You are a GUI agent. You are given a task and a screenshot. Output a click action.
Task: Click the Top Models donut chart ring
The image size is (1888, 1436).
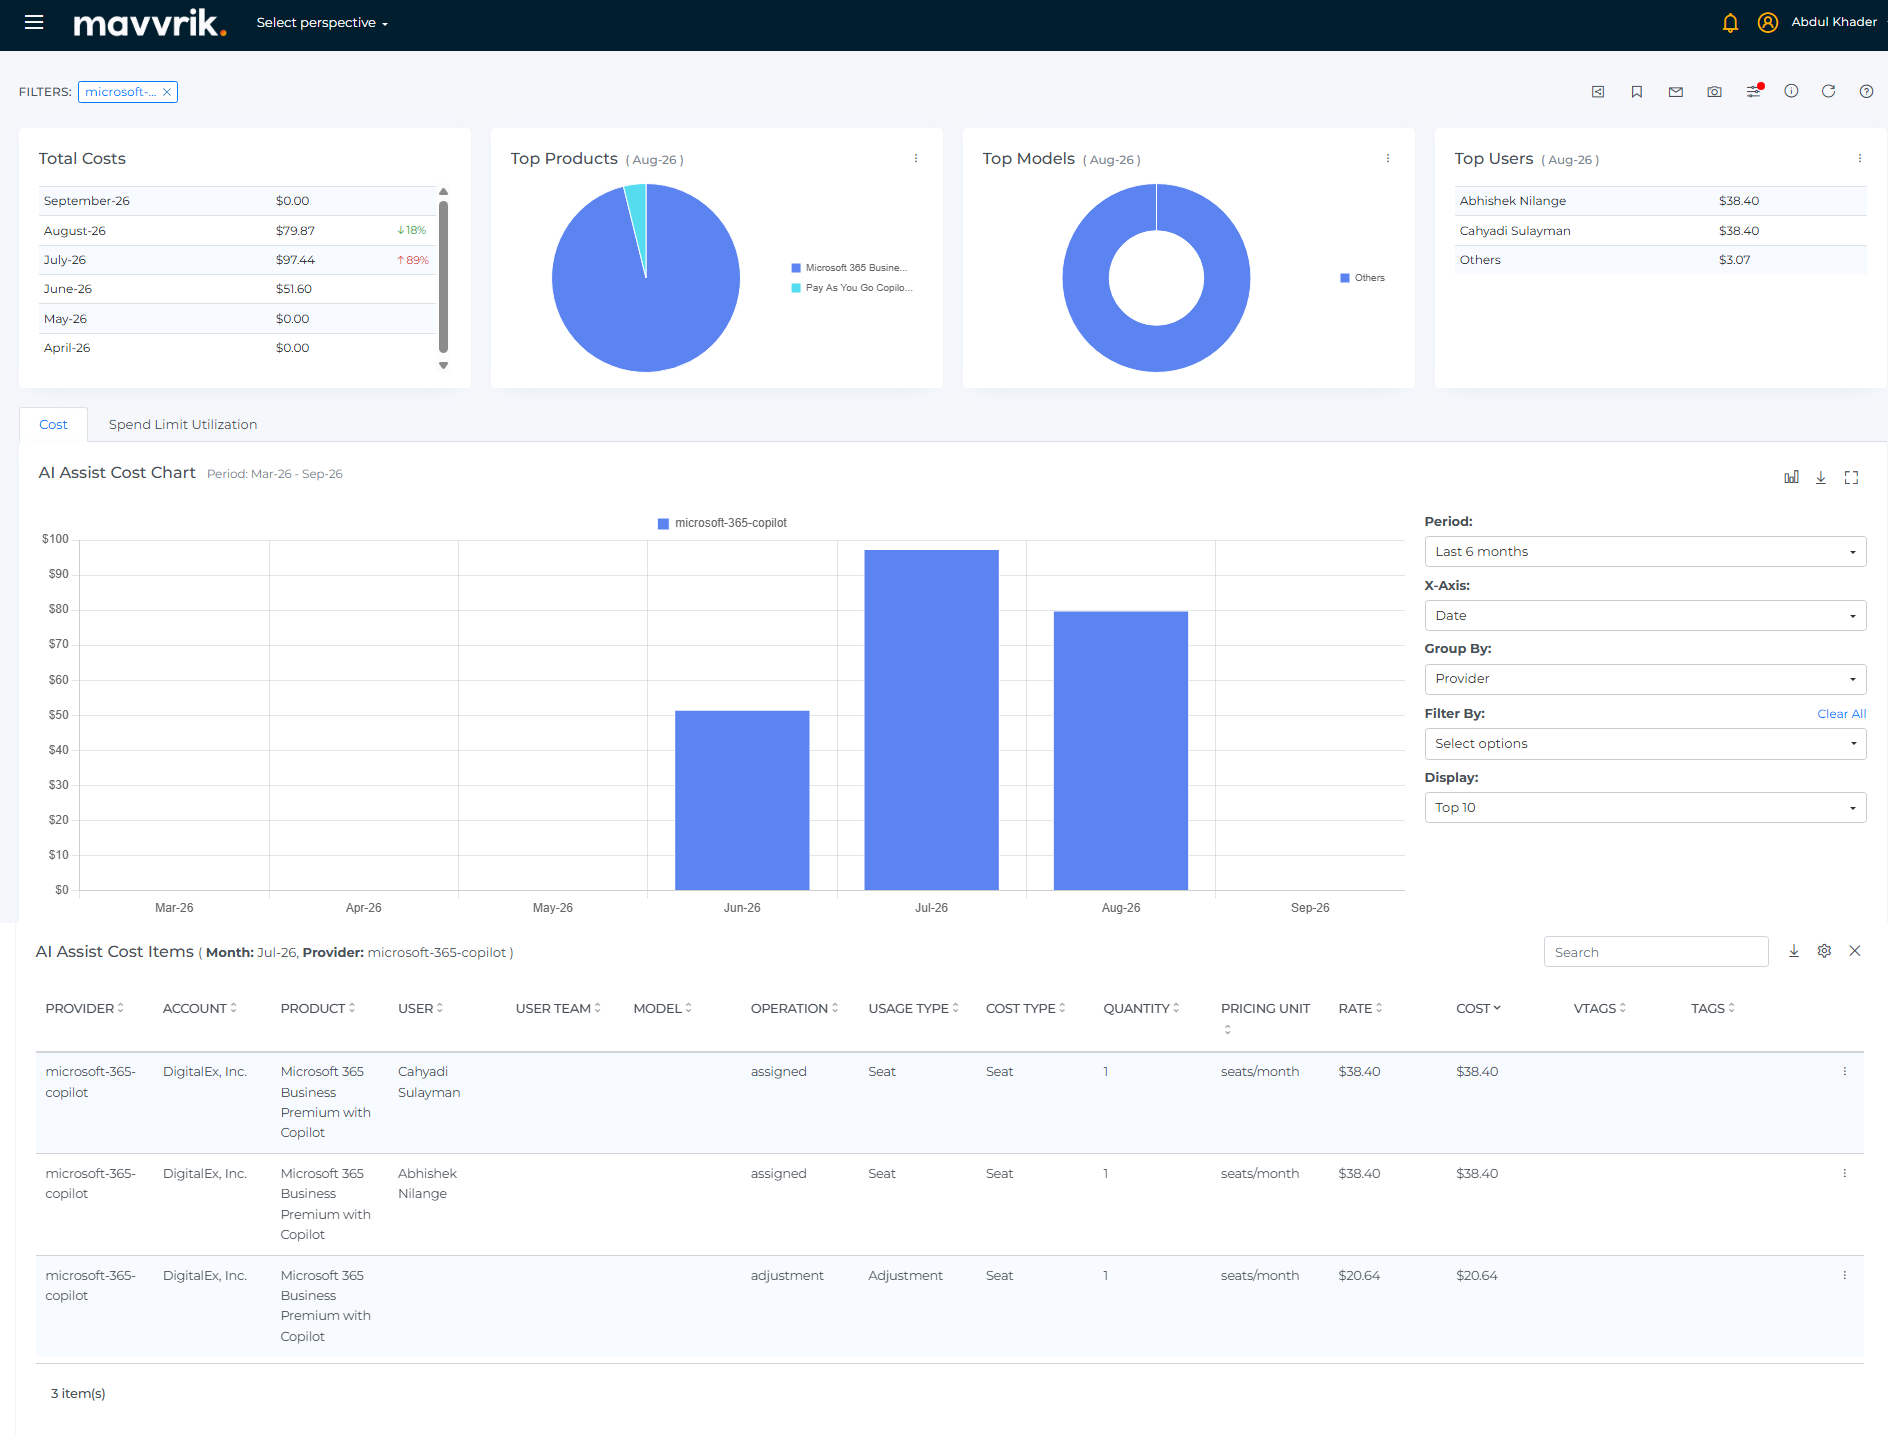1084,278
